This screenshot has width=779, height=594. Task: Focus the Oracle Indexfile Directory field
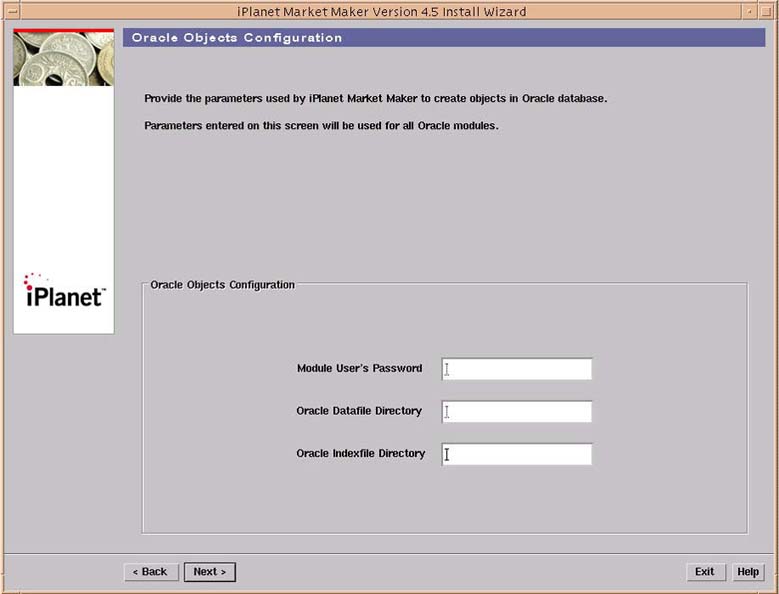coord(517,454)
